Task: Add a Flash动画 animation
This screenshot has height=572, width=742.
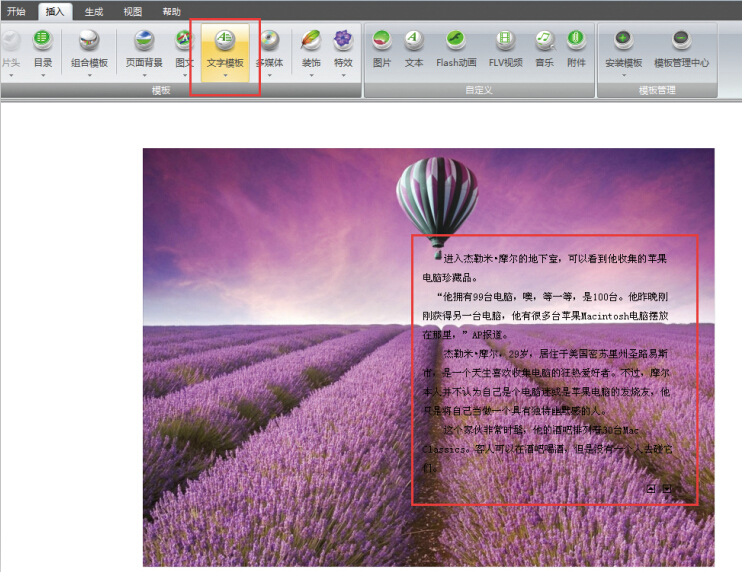Action: point(456,41)
